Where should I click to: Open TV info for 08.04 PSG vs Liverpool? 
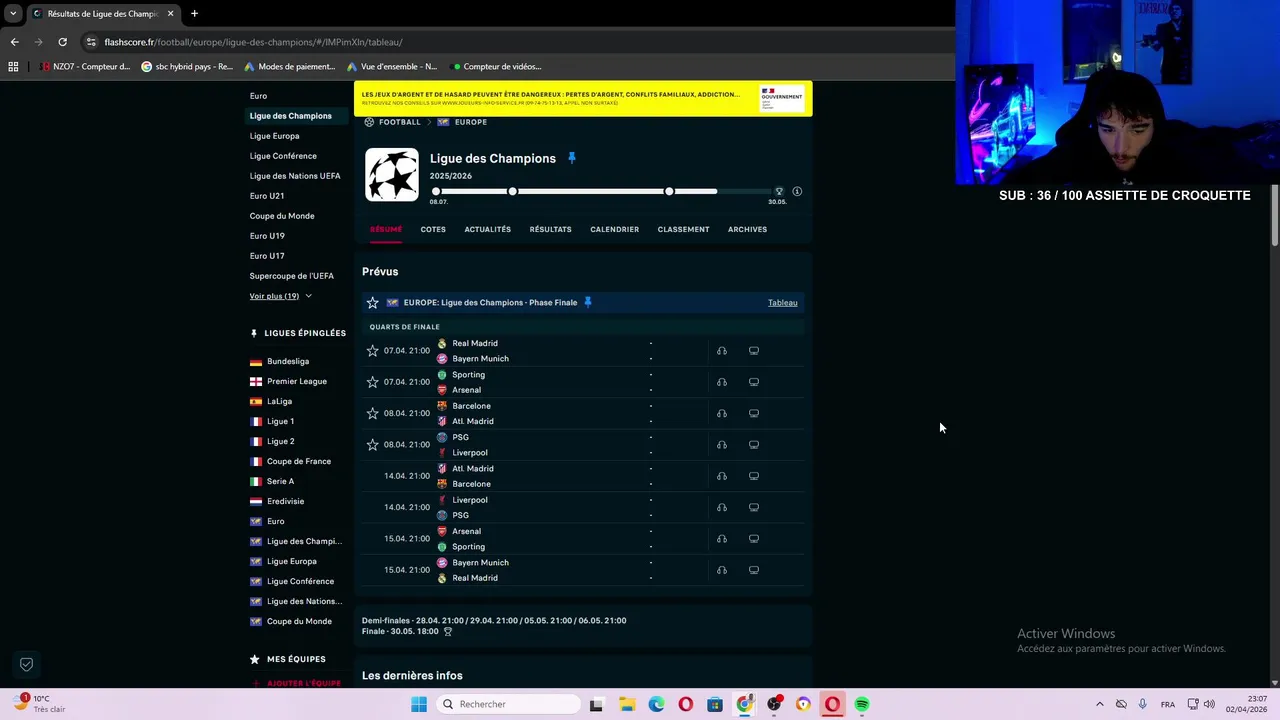754,444
